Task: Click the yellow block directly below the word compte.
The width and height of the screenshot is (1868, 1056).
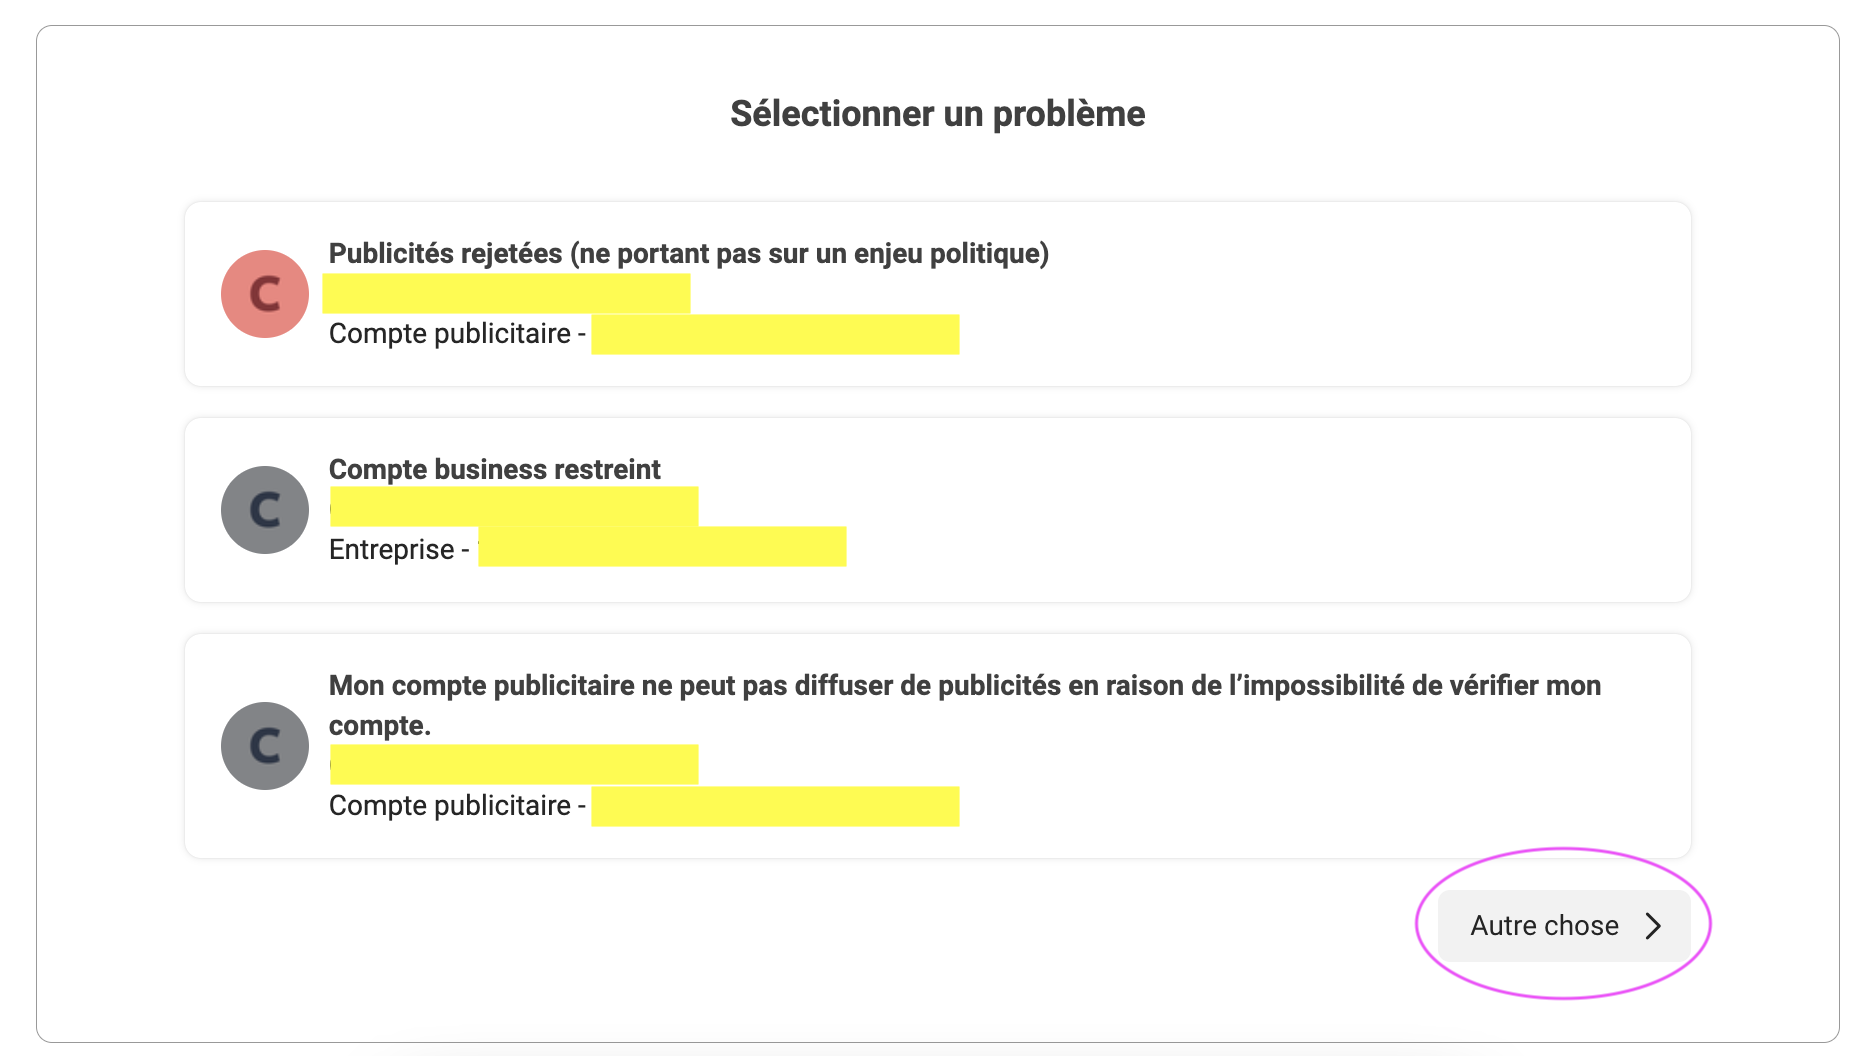Action: coord(514,764)
